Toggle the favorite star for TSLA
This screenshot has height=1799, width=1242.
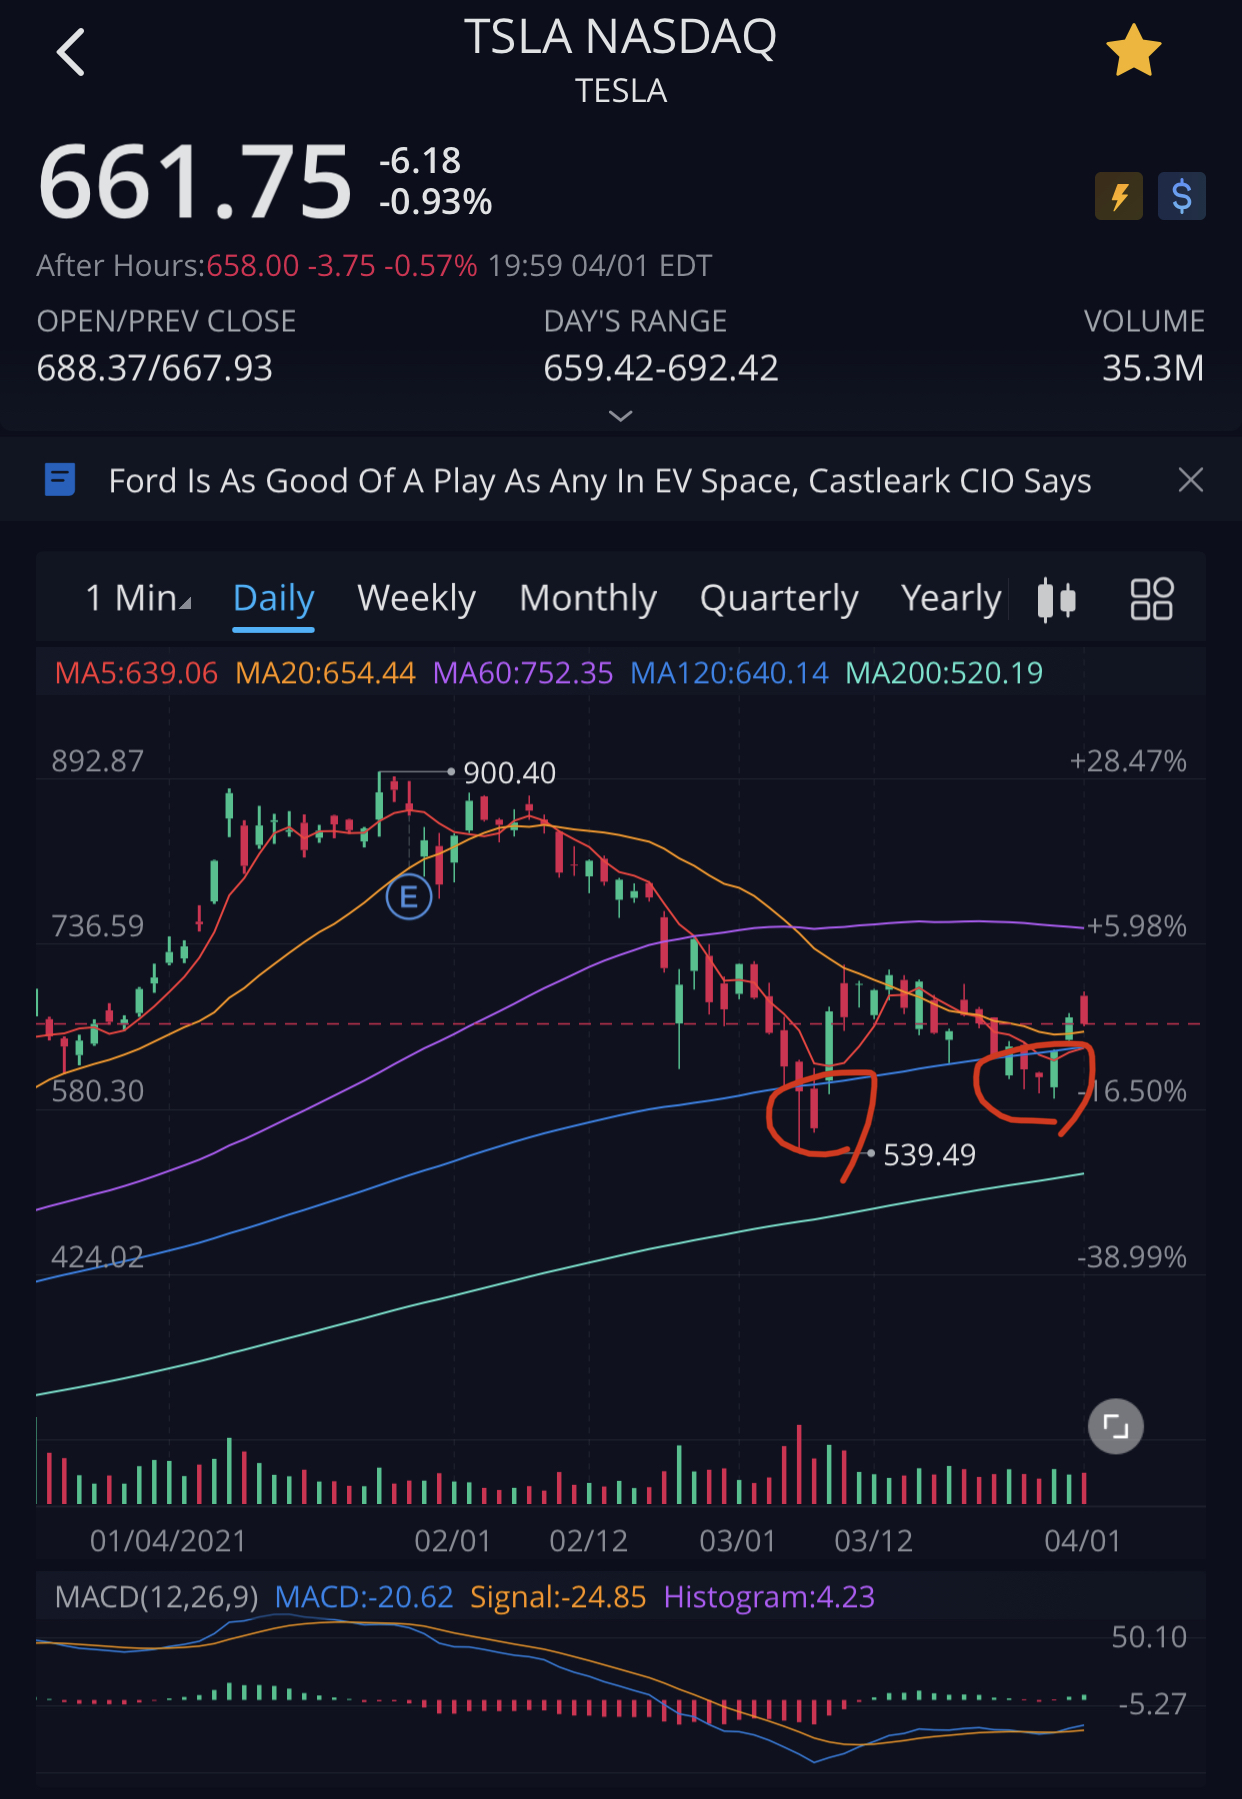(1133, 52)
